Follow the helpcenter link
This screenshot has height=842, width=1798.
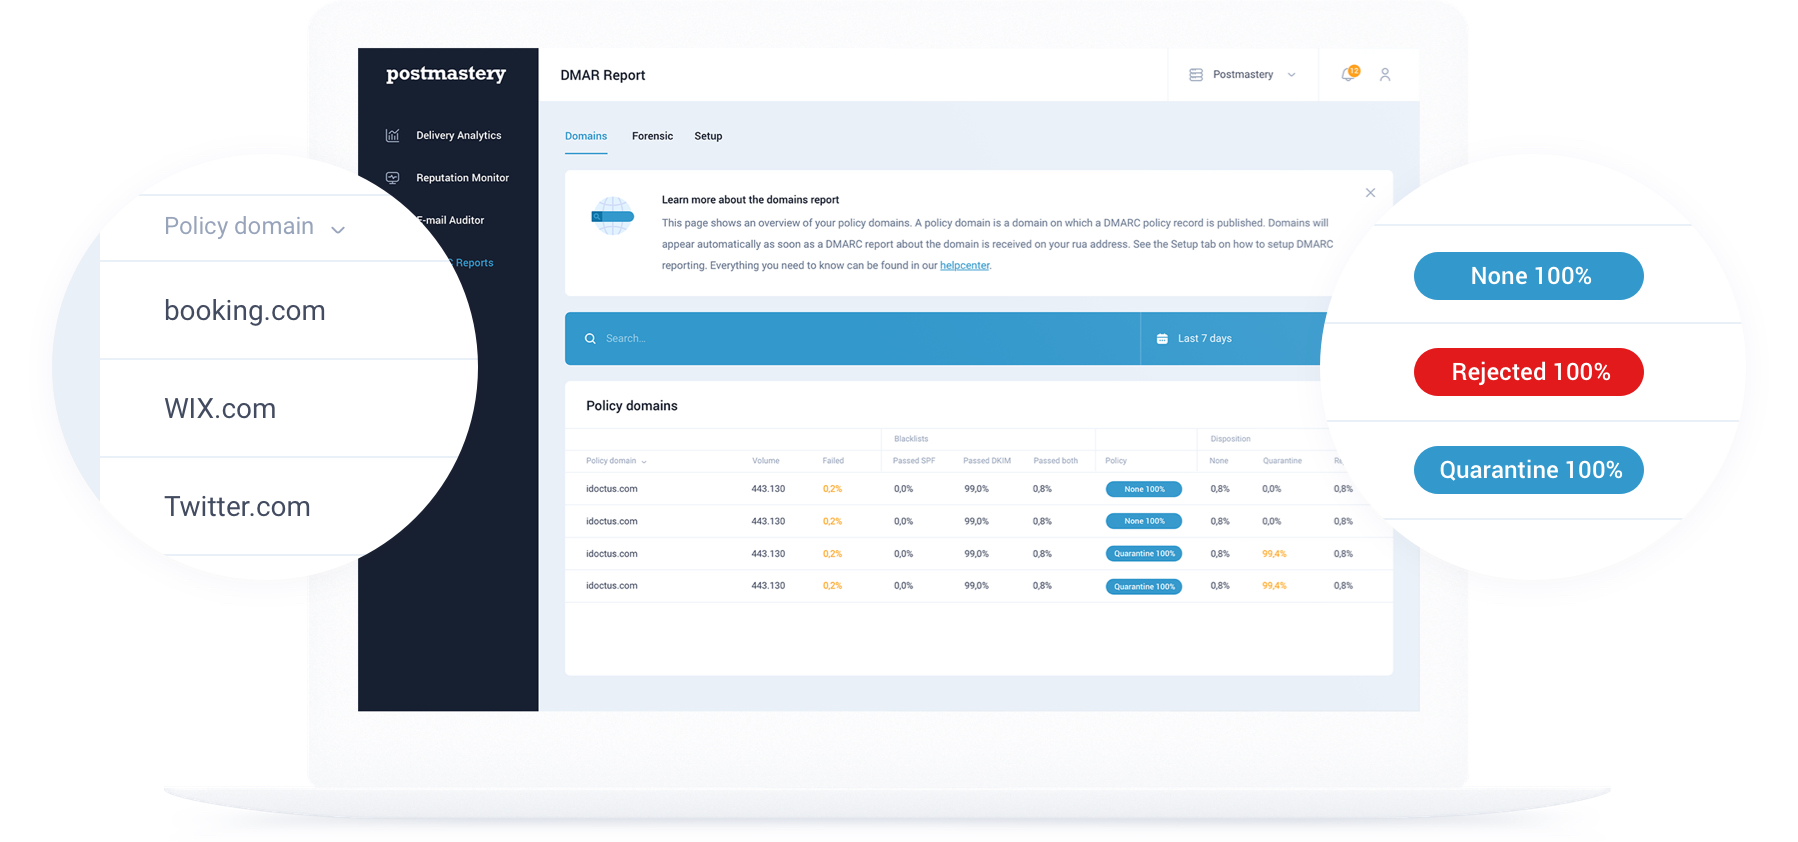click(964, 266)
